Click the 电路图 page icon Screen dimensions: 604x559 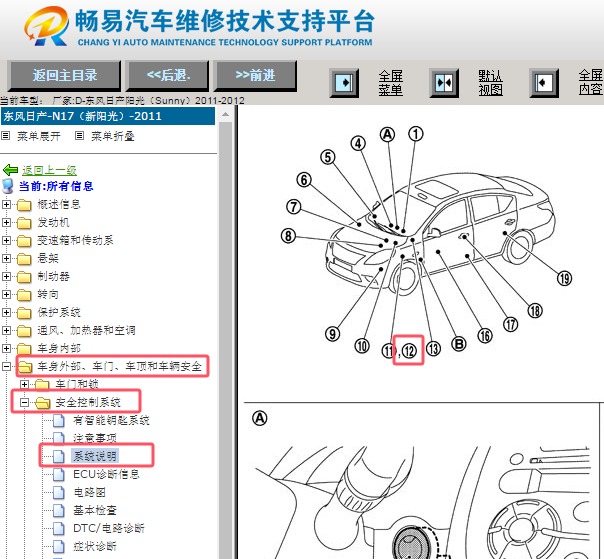[59, 492]
